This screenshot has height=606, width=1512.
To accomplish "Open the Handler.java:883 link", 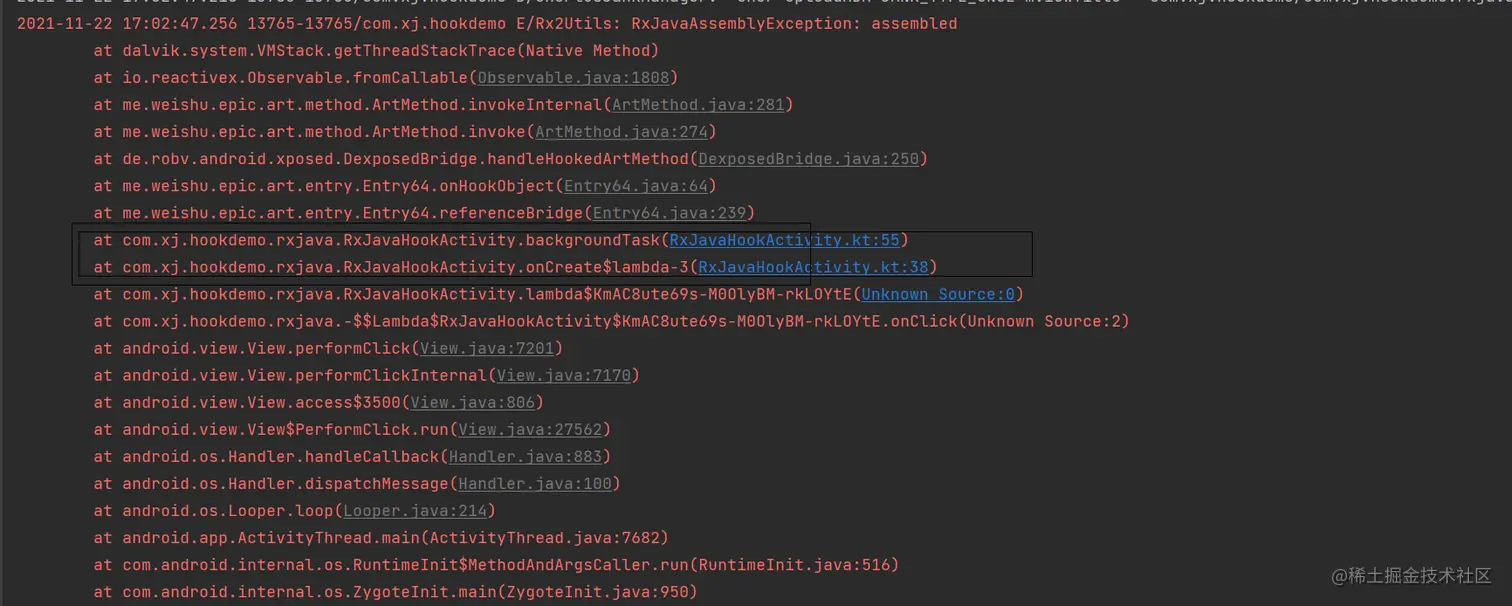I will [525, 456].
